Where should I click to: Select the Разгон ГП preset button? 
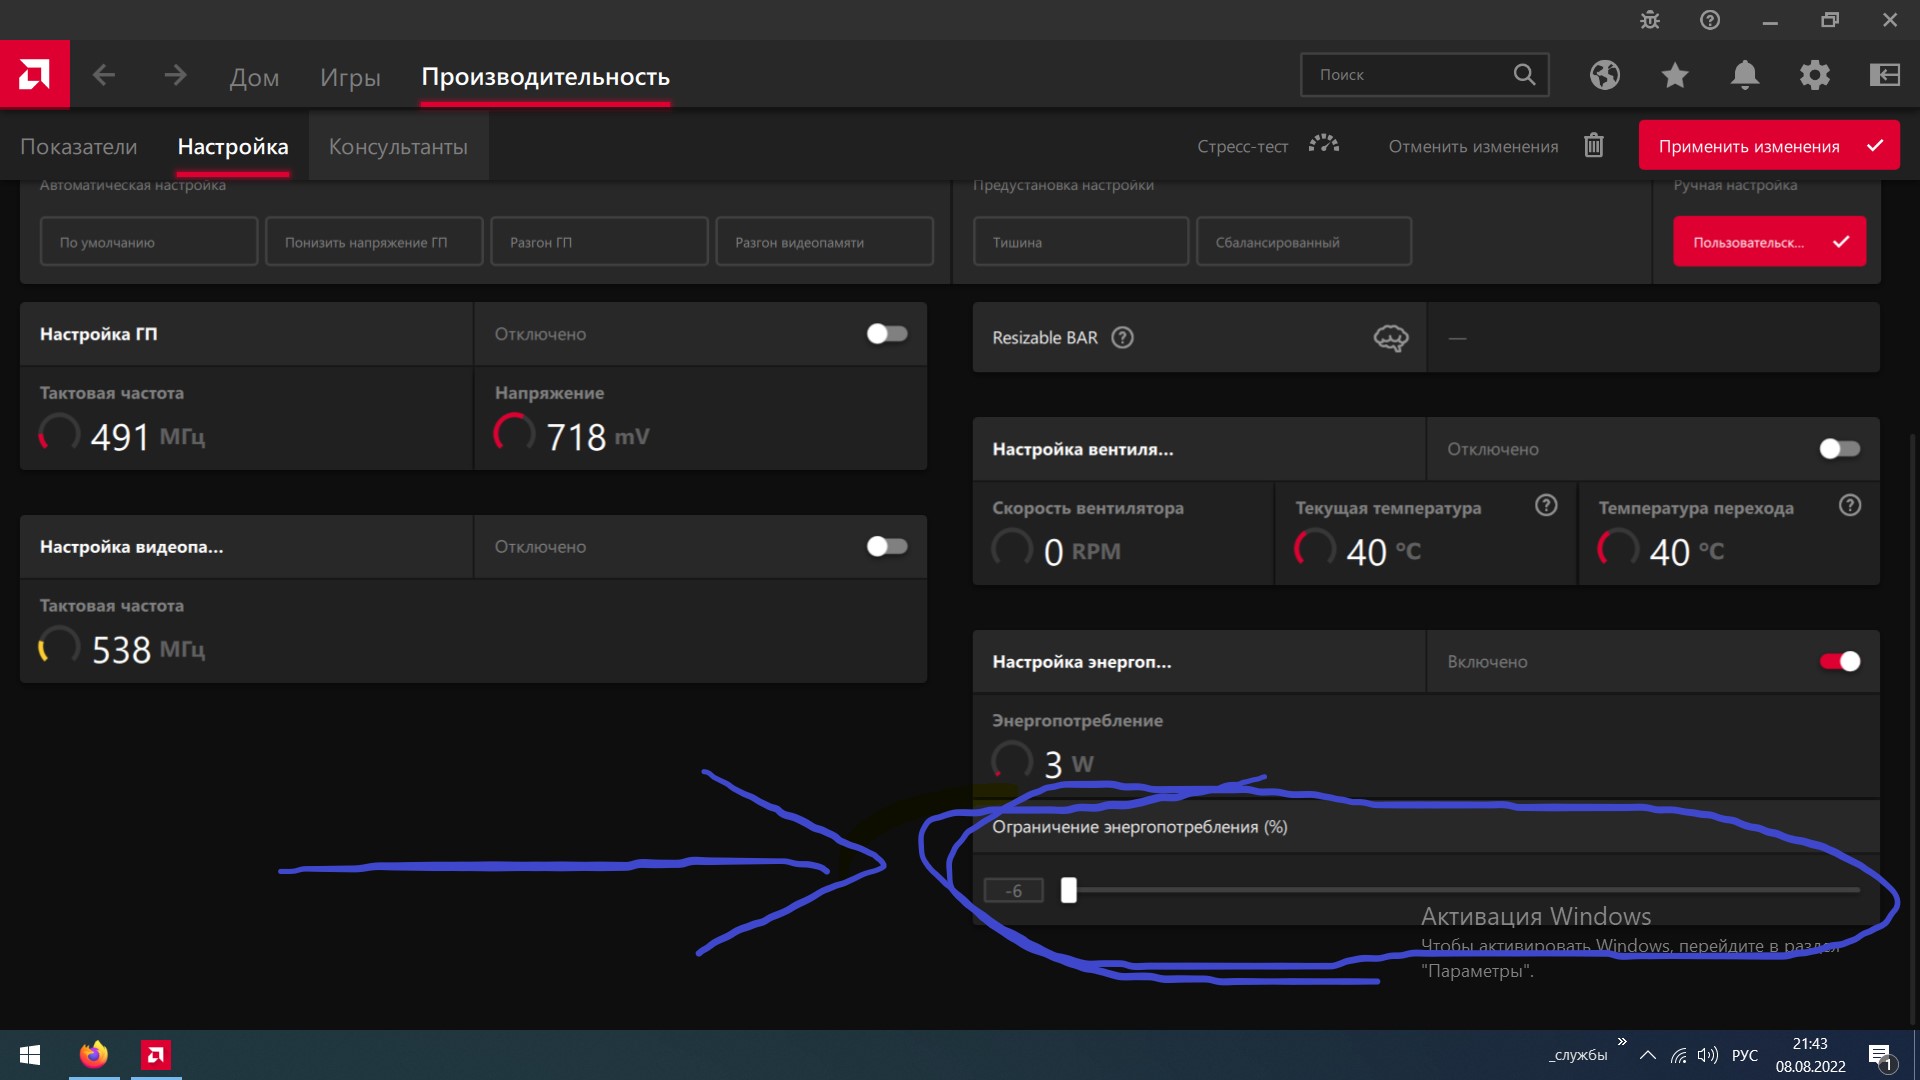coord(598,242)
